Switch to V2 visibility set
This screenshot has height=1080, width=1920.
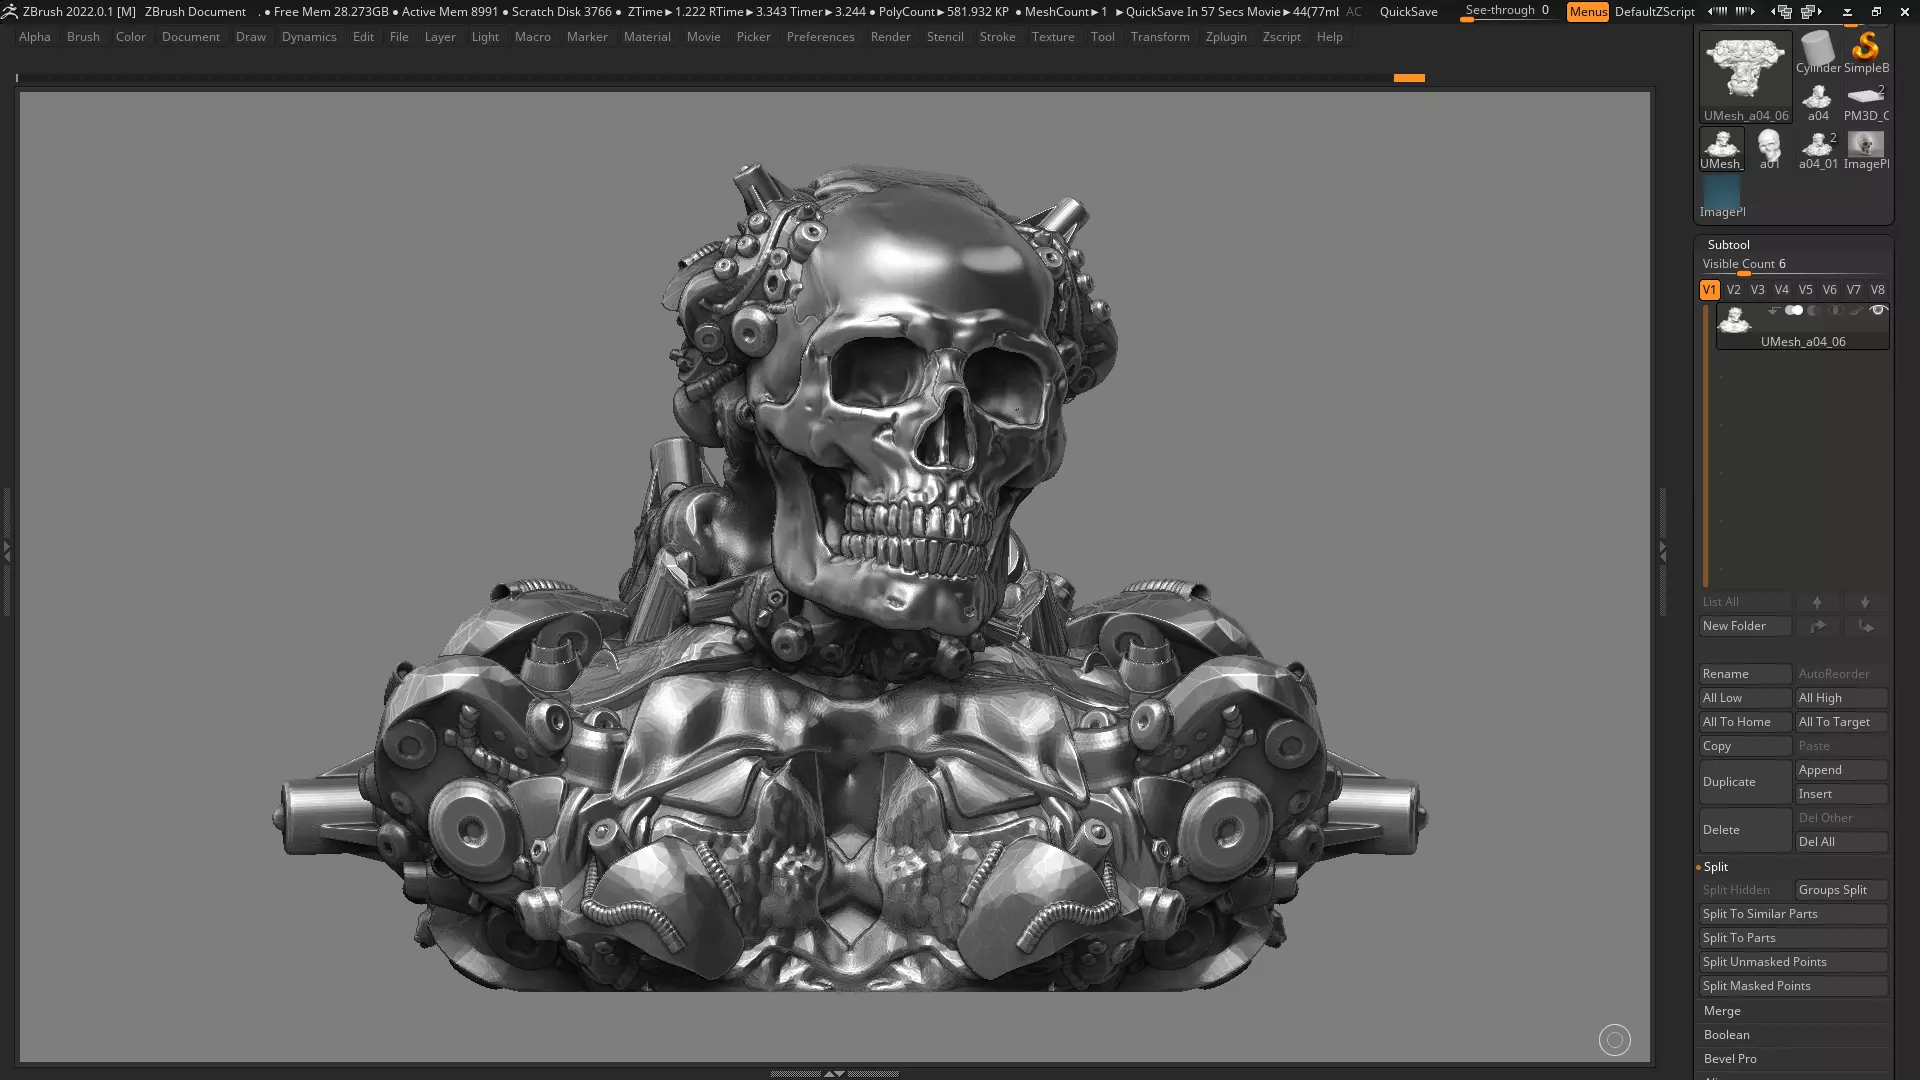pos(1733,290)
